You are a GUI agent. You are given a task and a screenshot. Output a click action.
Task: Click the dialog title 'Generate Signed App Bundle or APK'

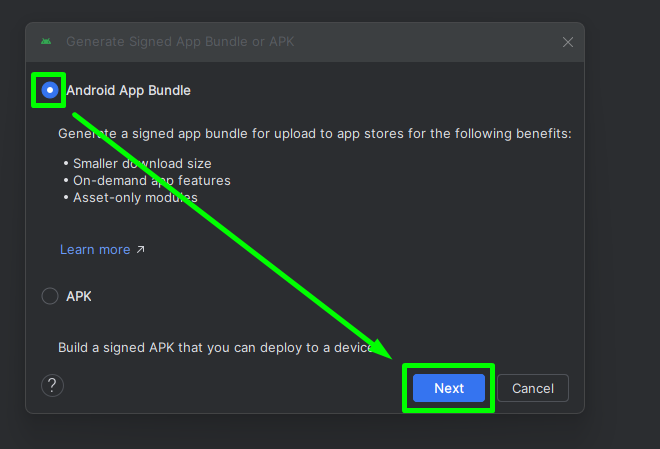click(x=180, y=42)
